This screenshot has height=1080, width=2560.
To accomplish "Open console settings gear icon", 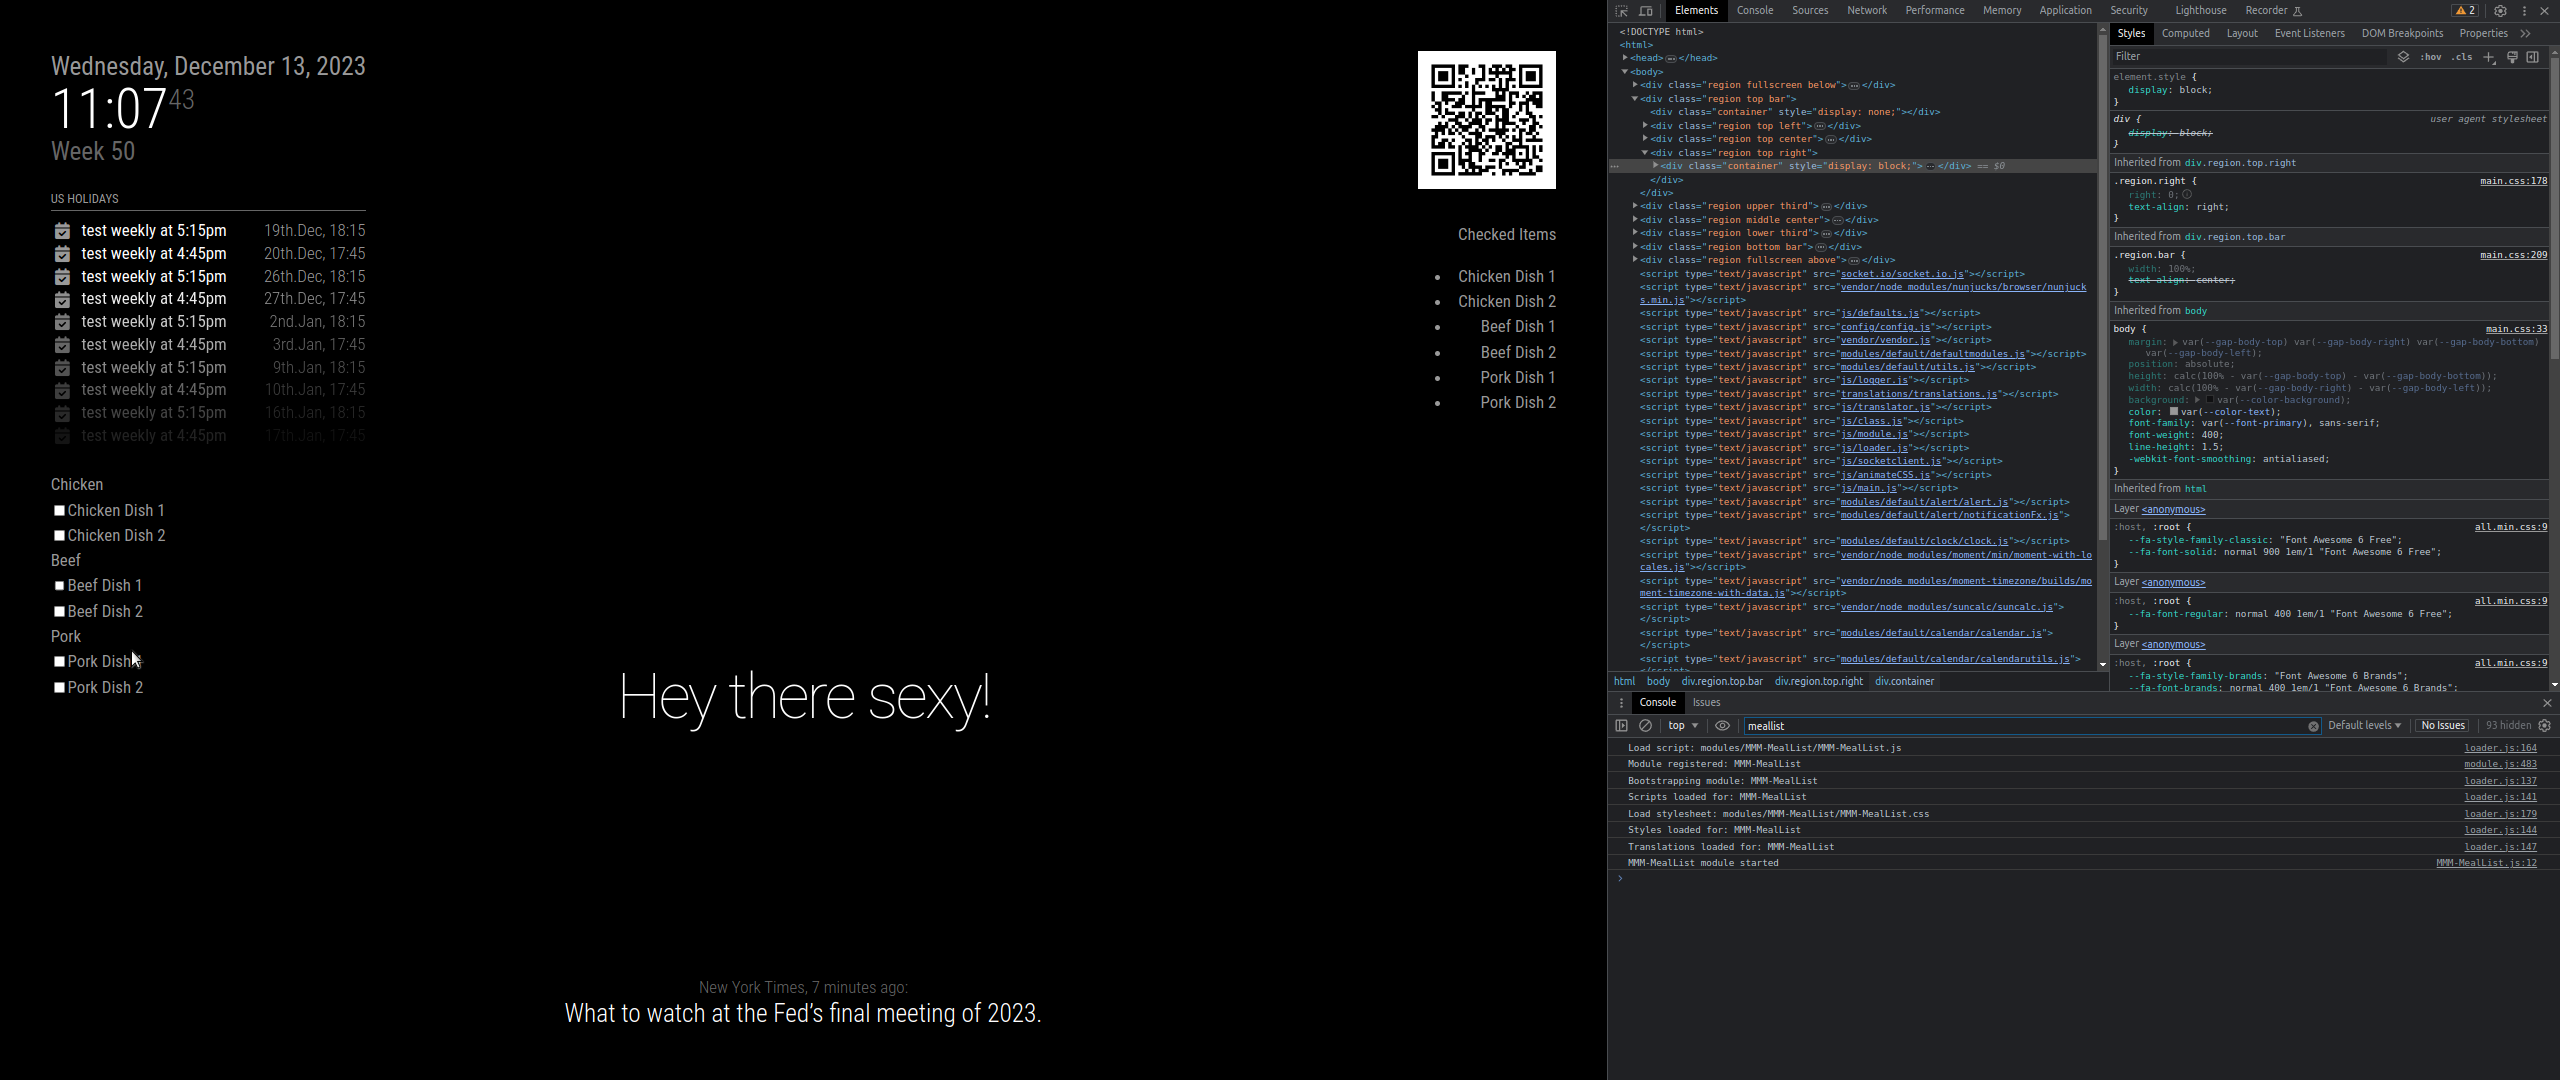I will click(2545, 726).
